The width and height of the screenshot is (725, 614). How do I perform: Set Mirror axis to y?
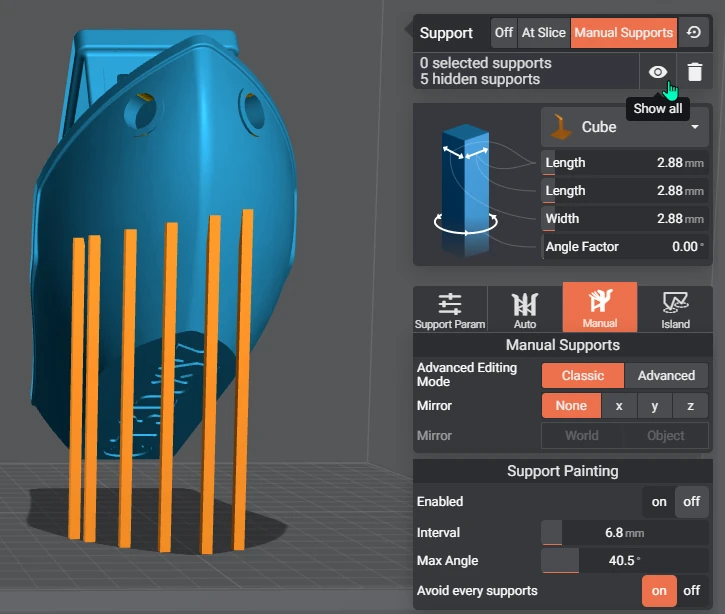654,405
